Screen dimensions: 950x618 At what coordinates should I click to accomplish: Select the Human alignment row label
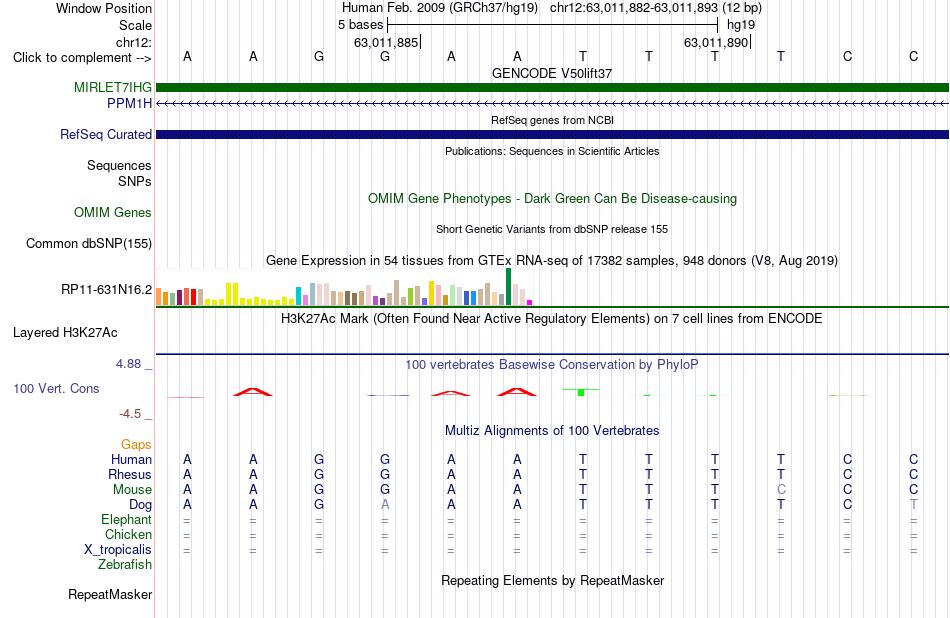point(131,460)
